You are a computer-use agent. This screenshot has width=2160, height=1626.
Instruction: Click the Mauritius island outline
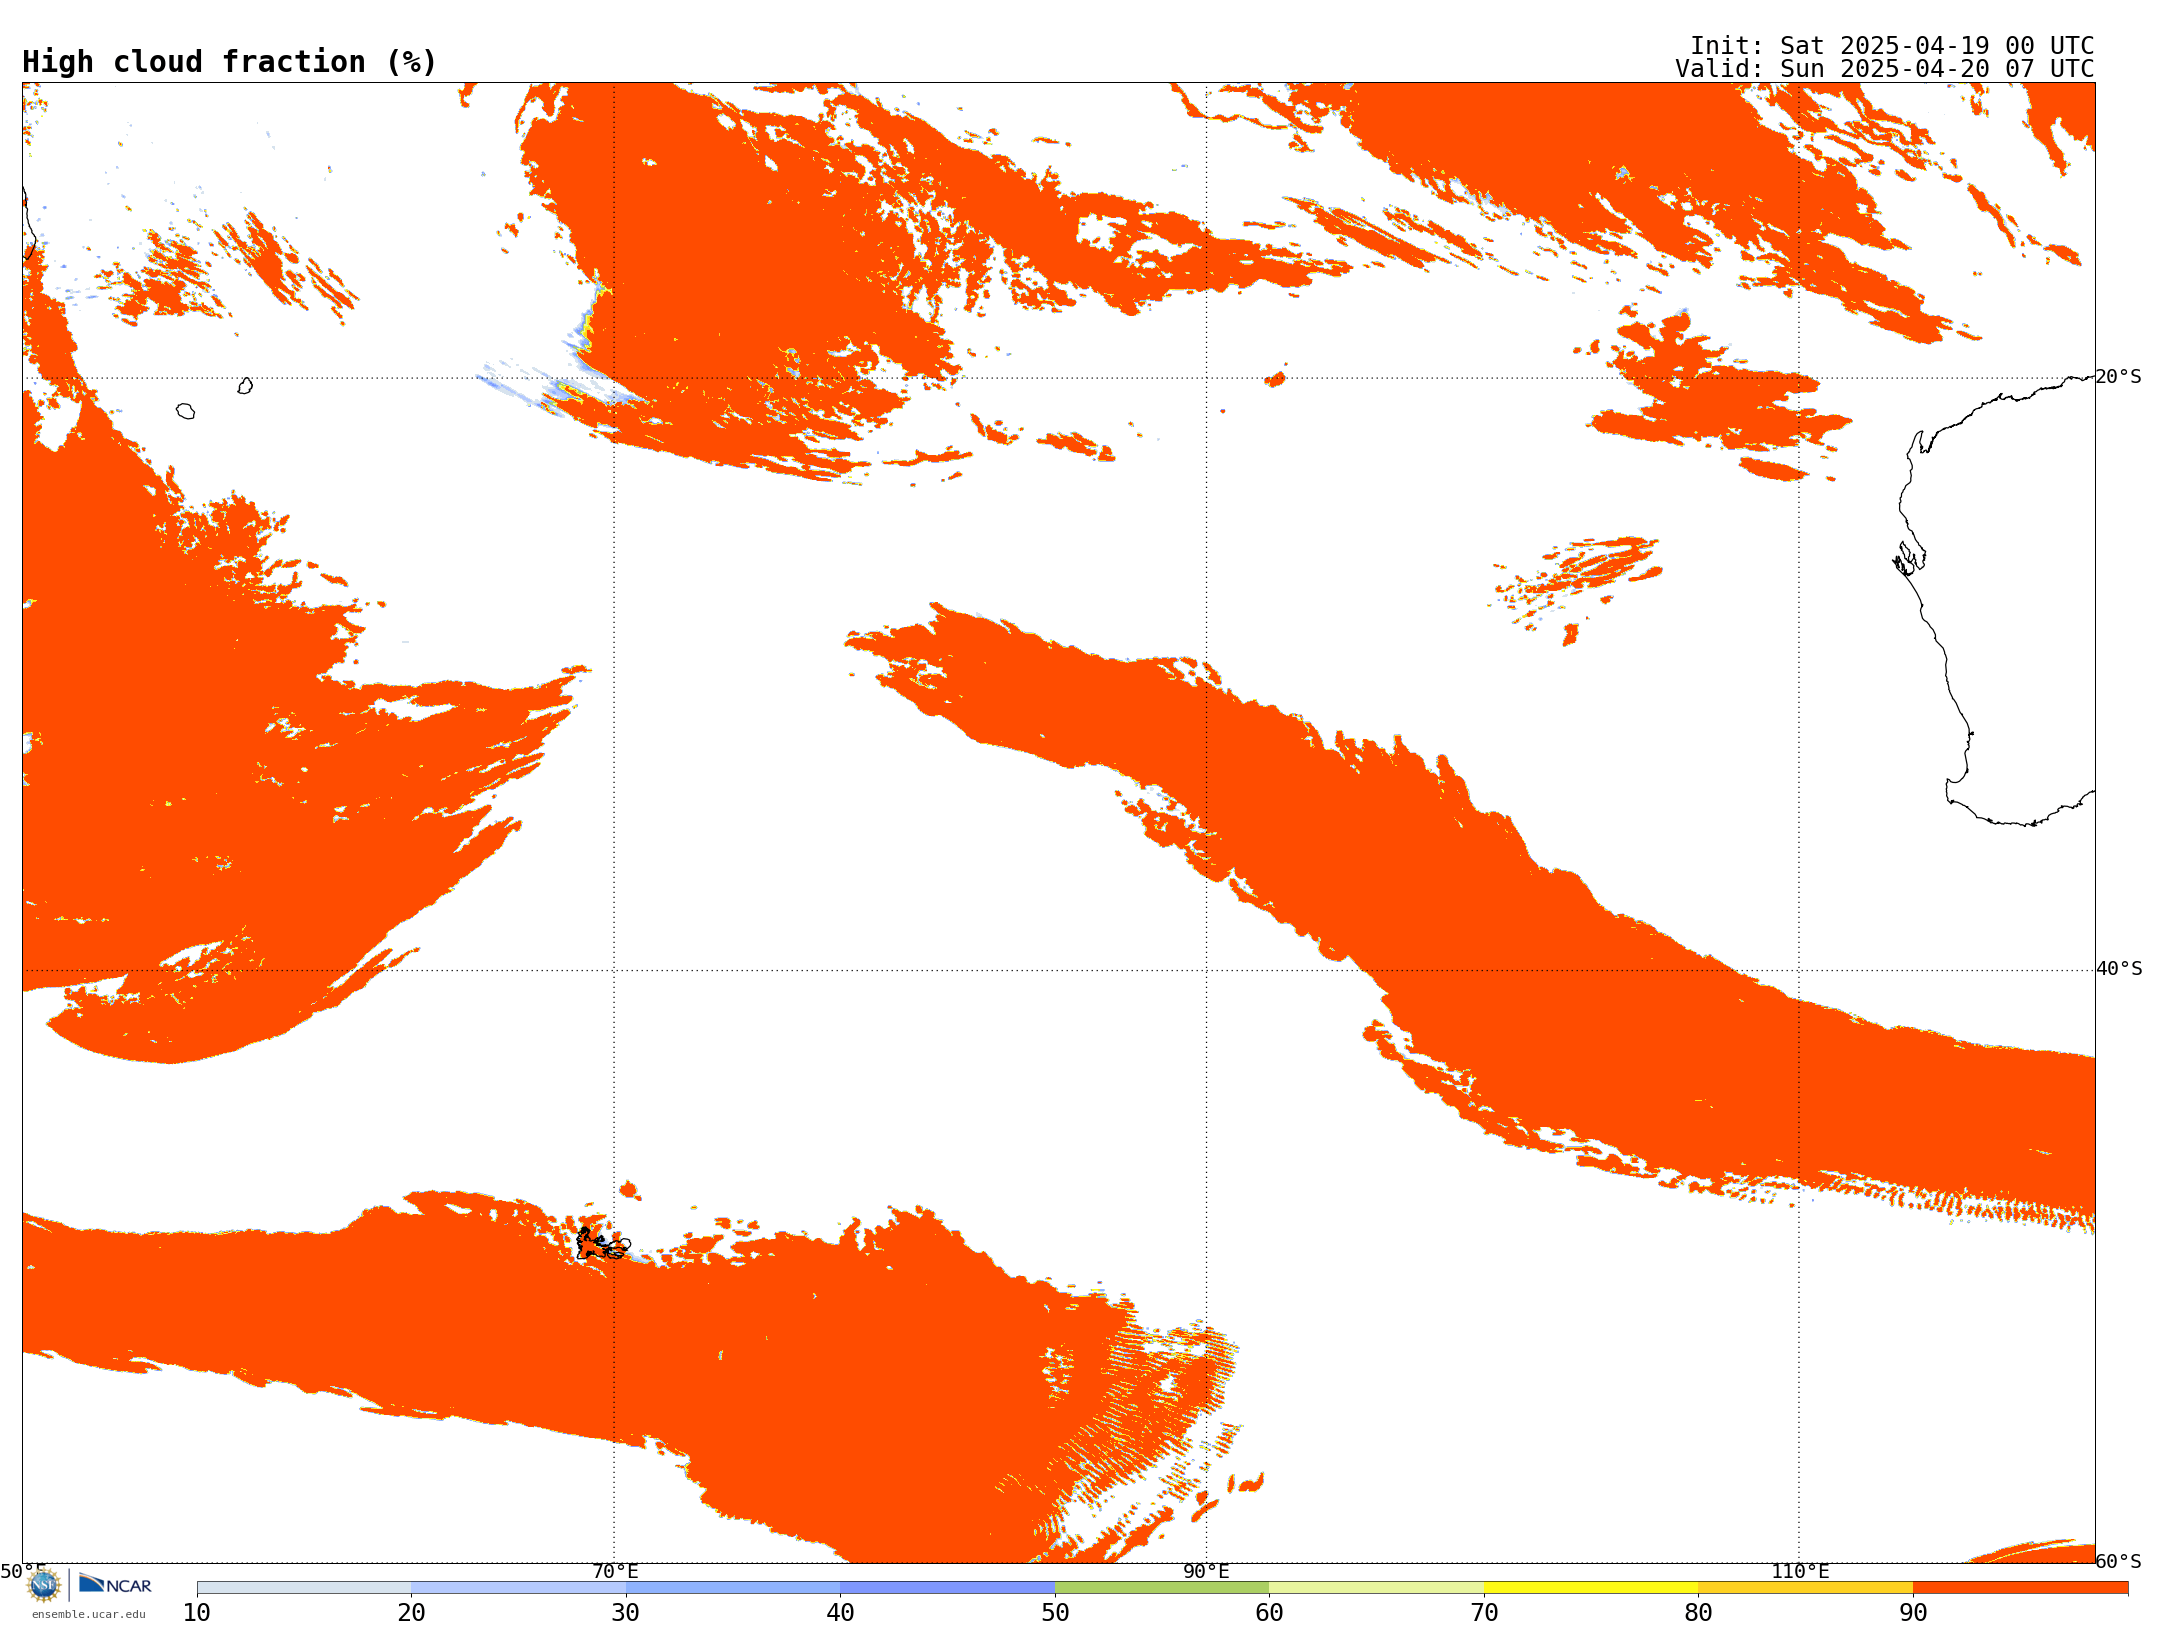point(245,386)
